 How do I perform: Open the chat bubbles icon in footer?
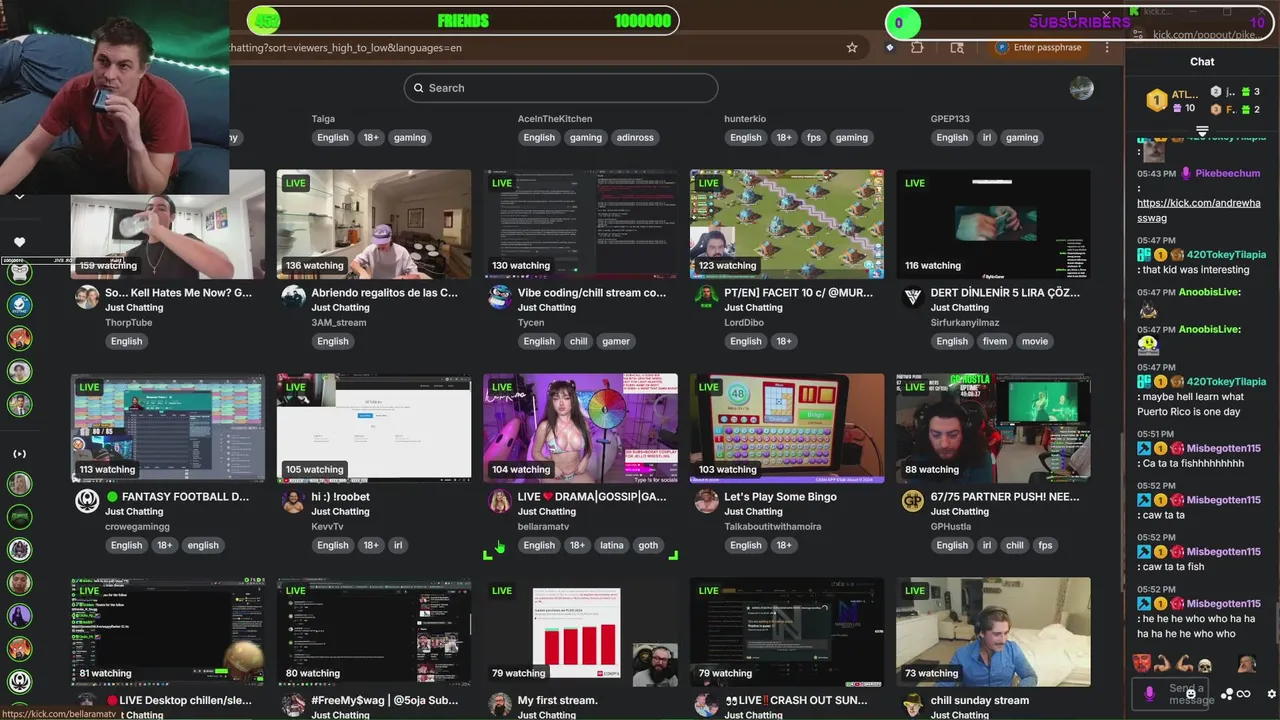[1227, 694]
